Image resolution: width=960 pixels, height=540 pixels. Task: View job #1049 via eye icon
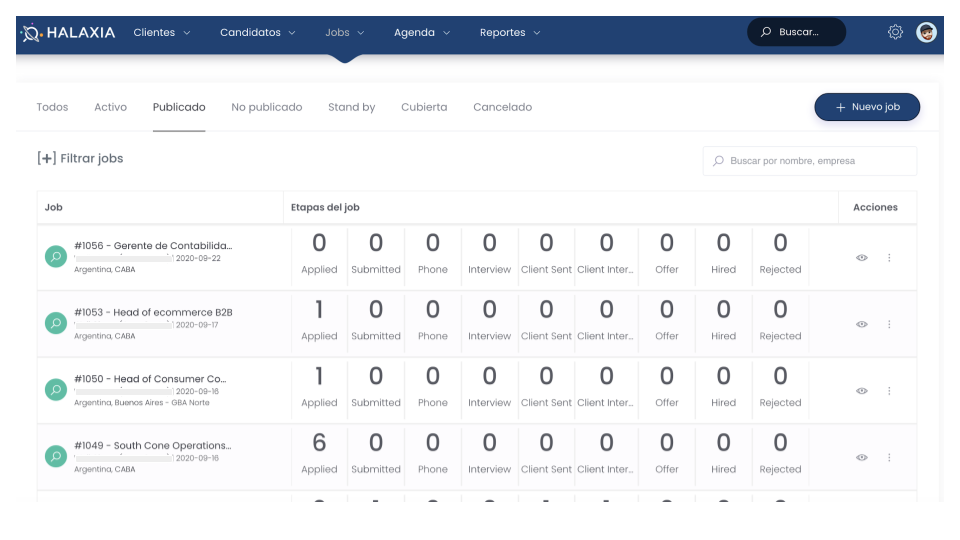862,457
